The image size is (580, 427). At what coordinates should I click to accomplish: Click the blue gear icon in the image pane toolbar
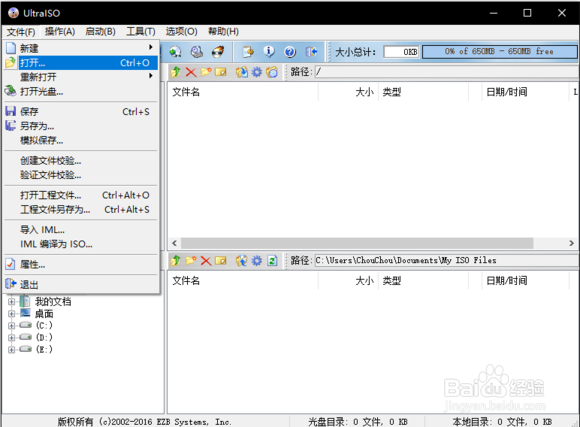tap(257, 72)
